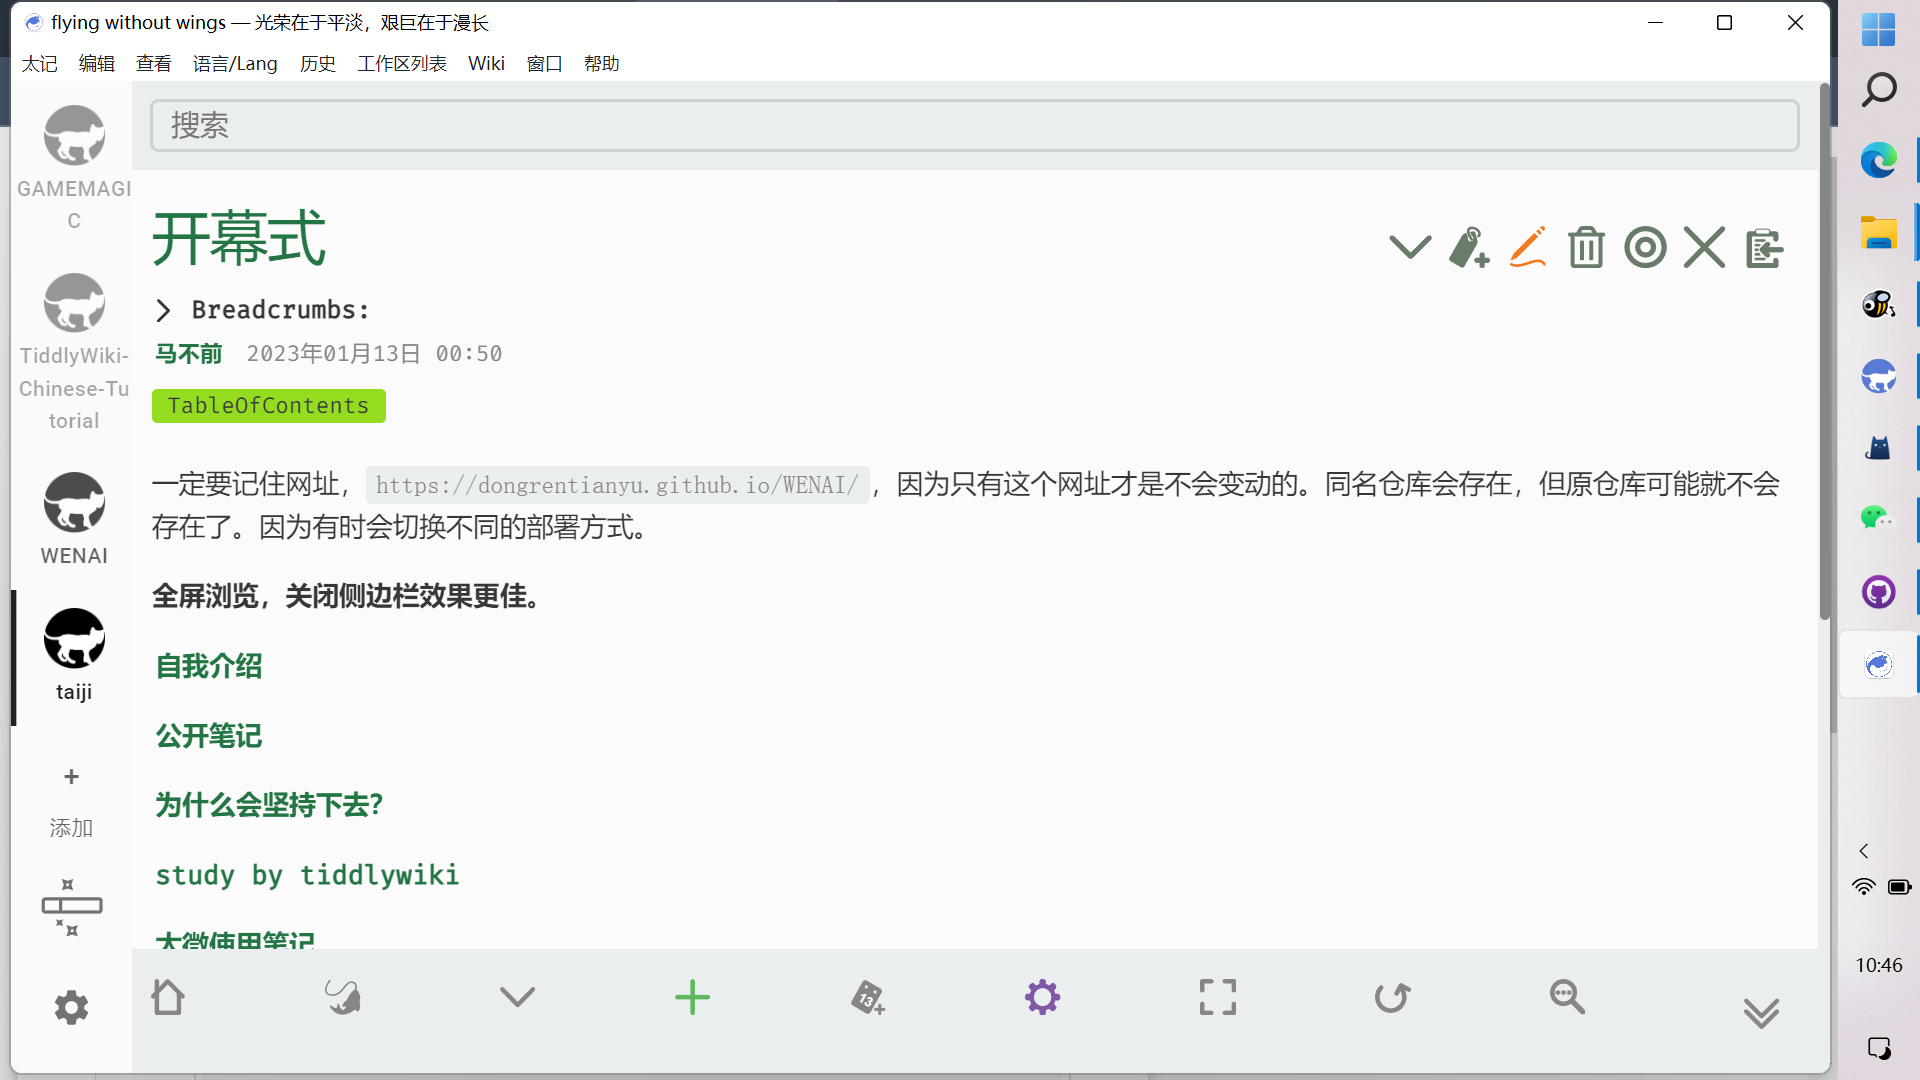Toggle fullscreen mode from the bottom toolbar
This screenshot has width=1920, height=1080.
[x=1216, y=997]
